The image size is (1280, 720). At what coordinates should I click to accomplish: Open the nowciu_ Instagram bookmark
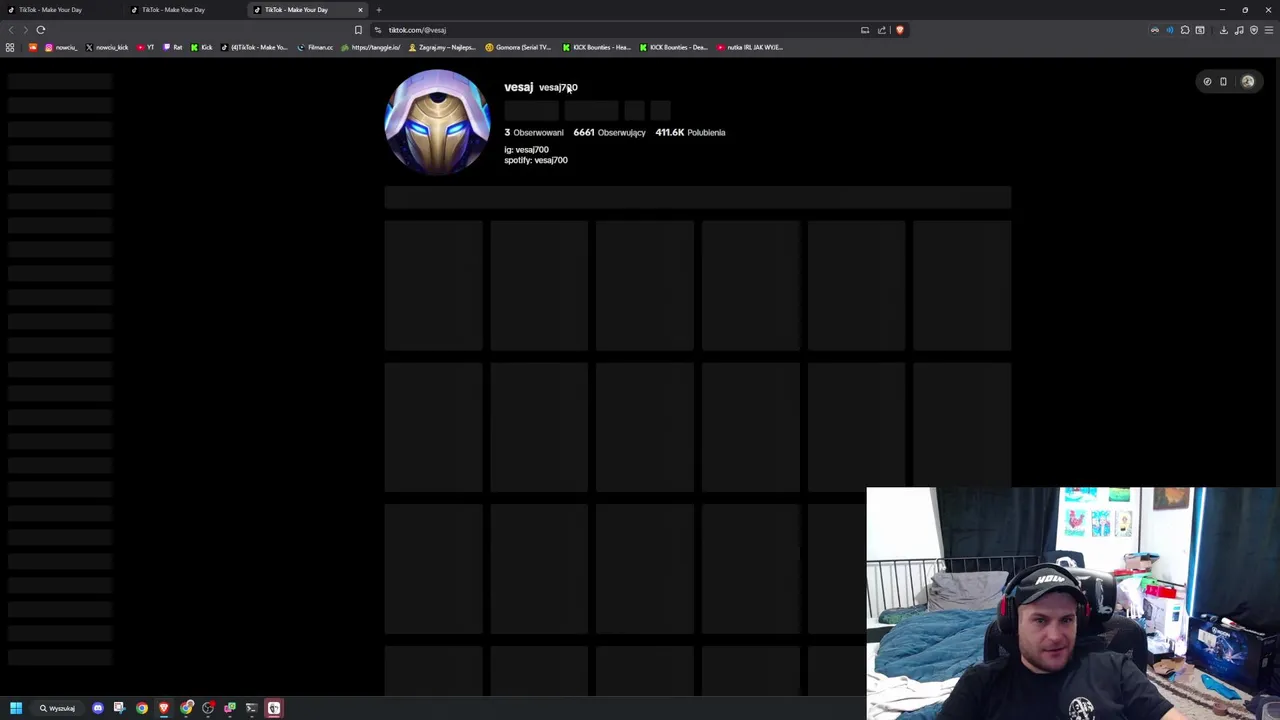tap(60, 47)
